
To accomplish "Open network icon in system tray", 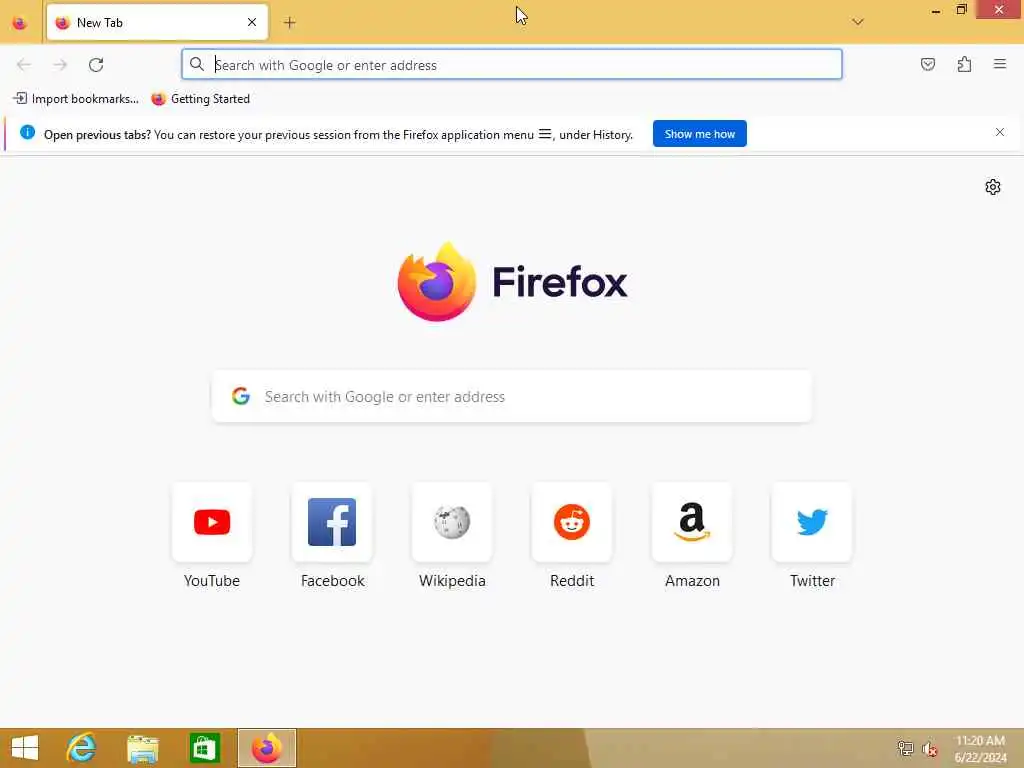I will click(x=905, y=748).
